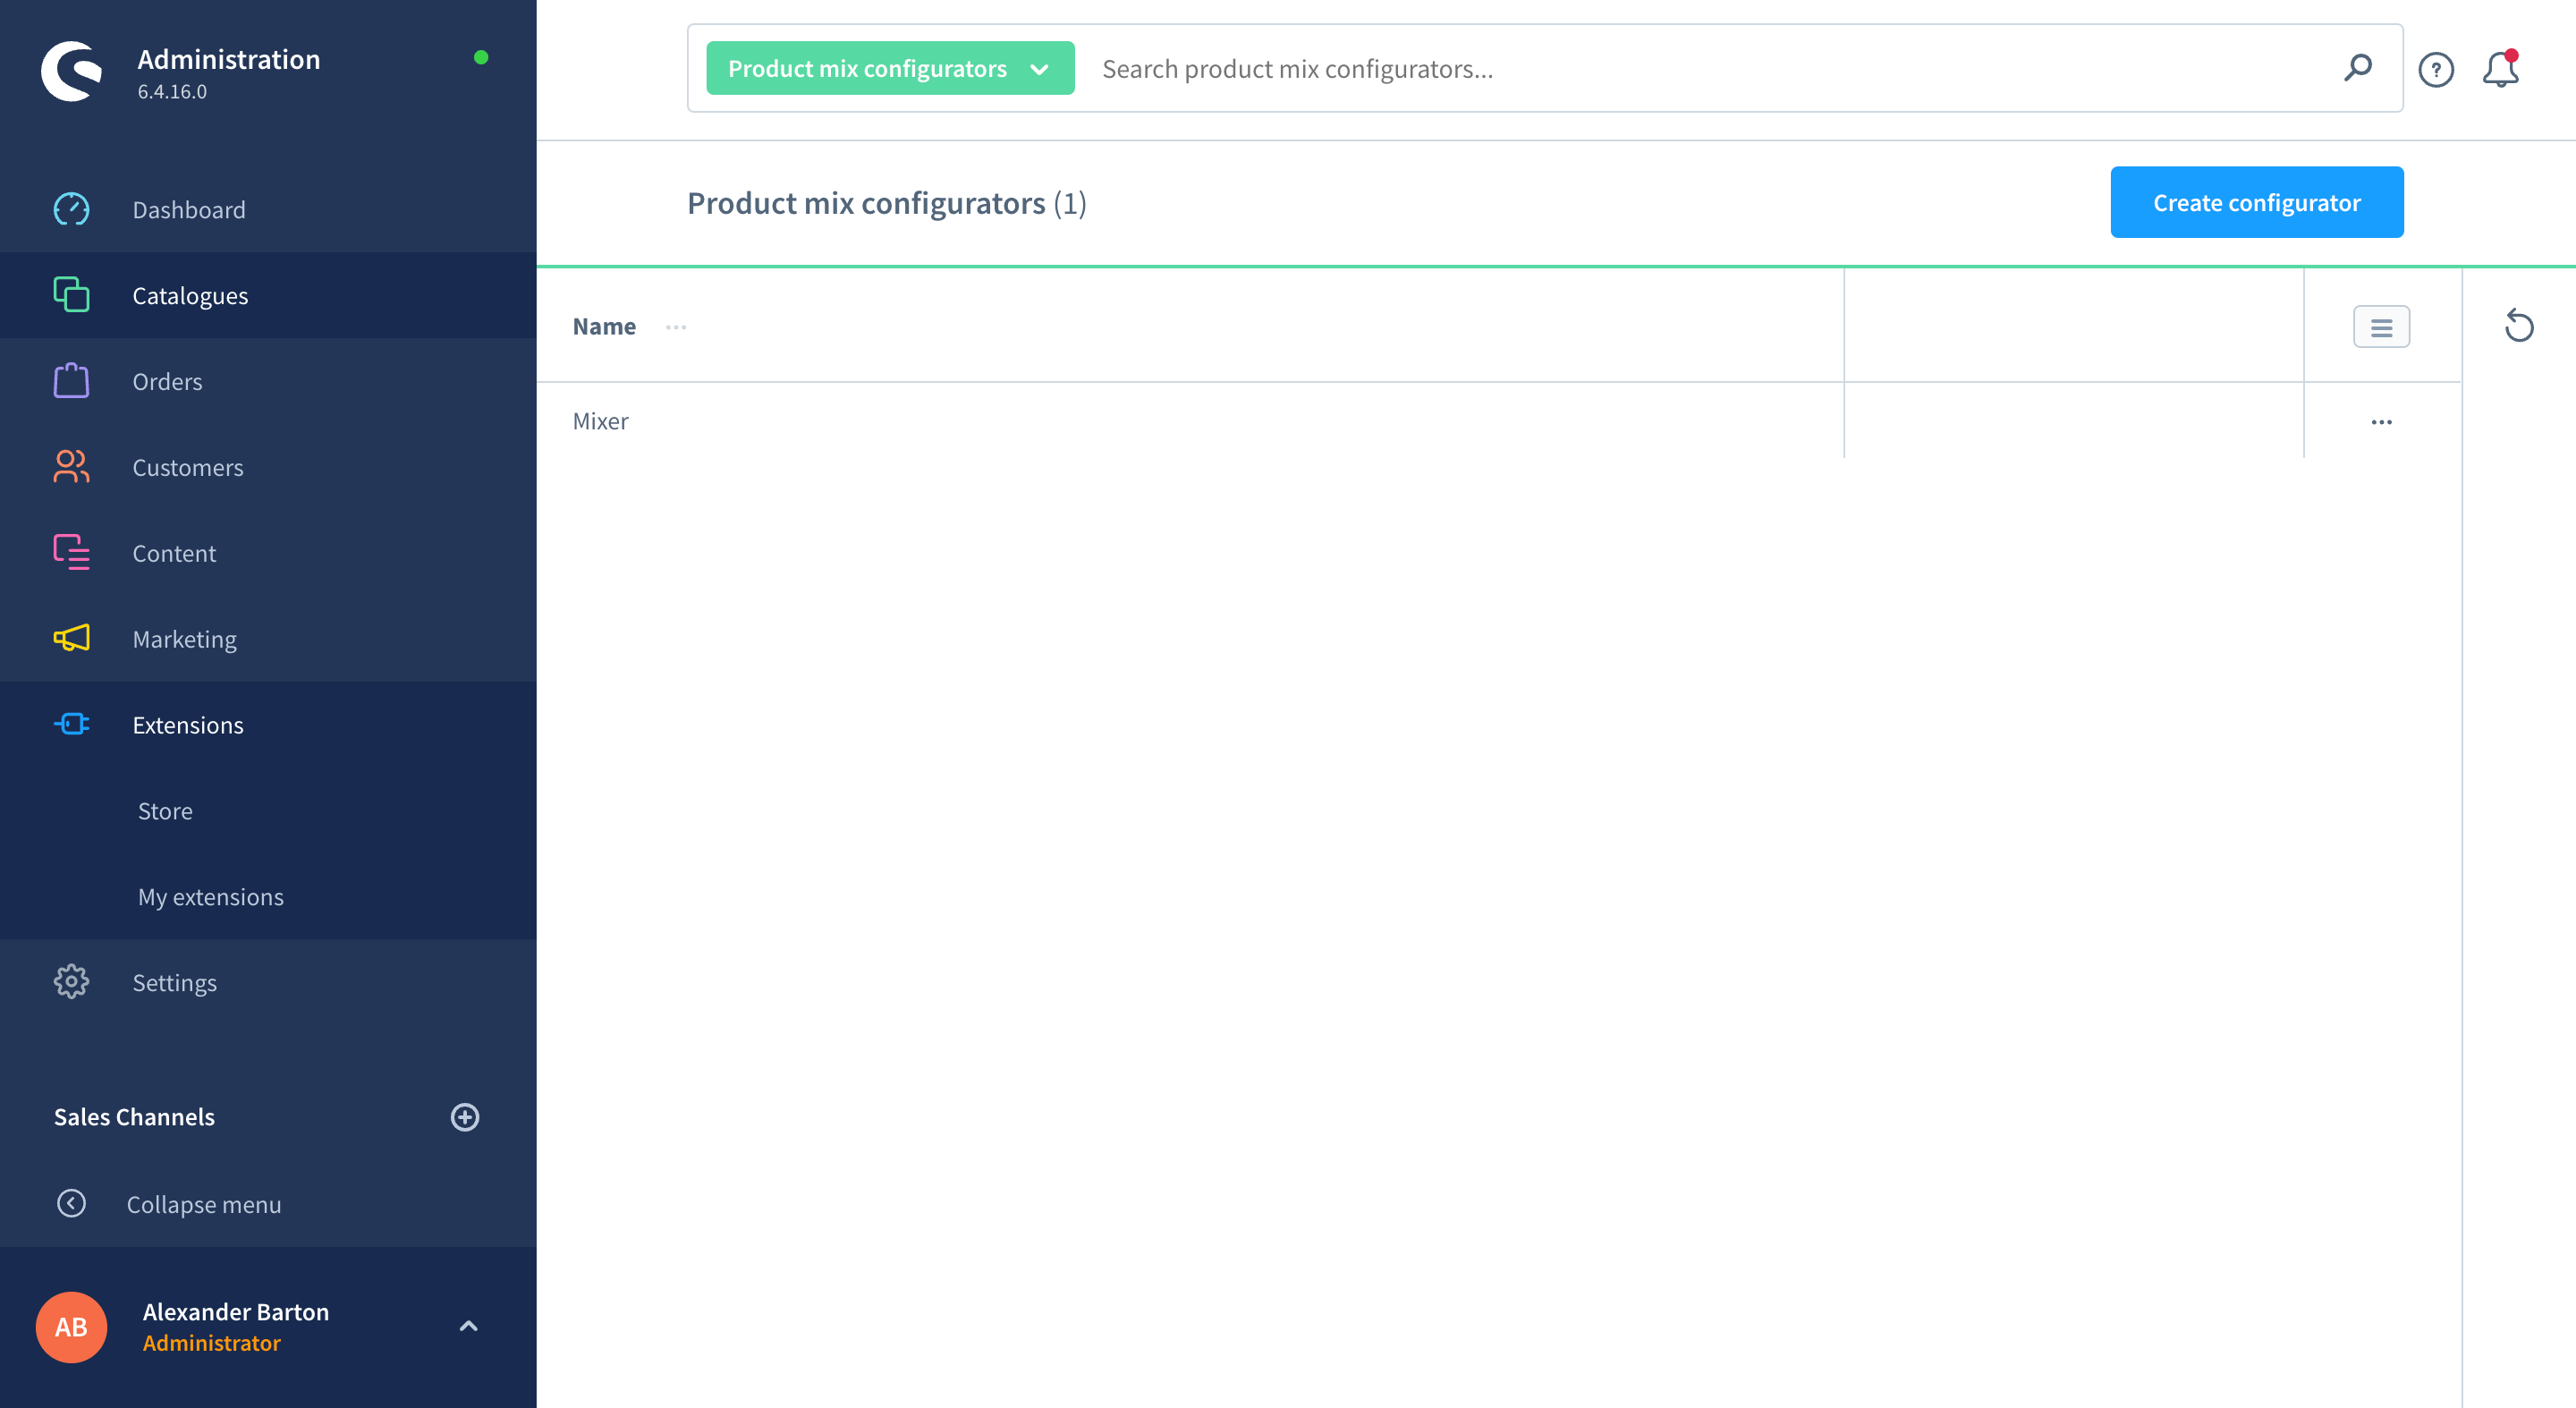2576x1408 pixels.
Task: Click the Catalogues icon in sidebar
Action: click(70, 295)
